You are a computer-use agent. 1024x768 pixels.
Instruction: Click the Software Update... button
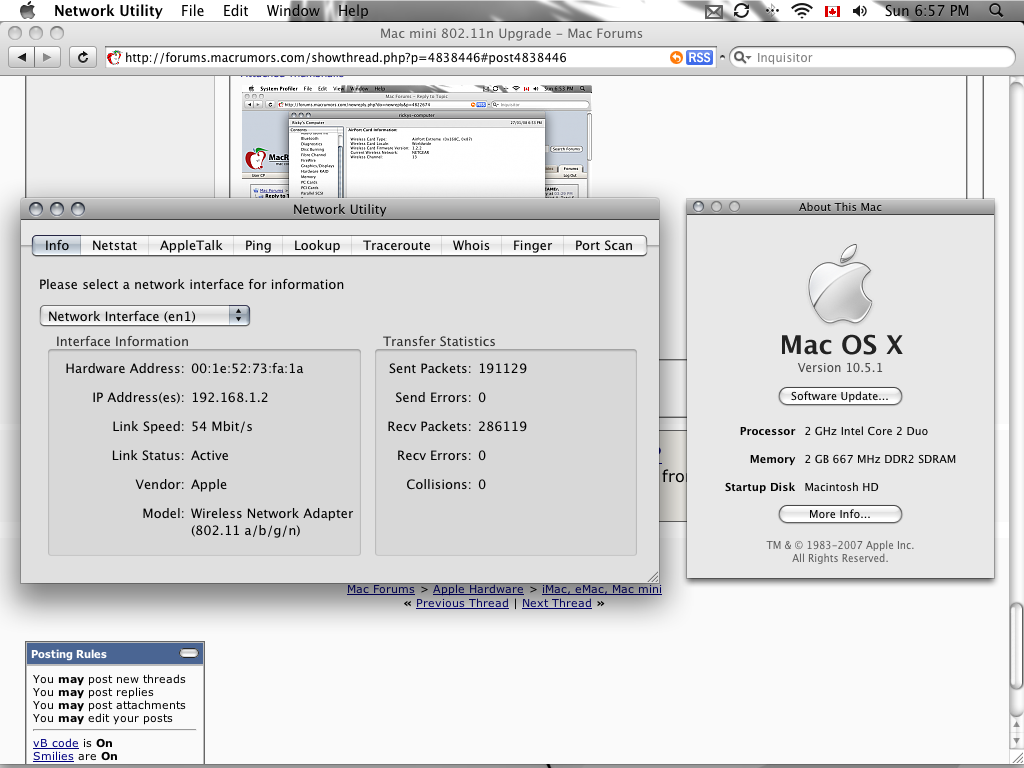coord(840,396)
